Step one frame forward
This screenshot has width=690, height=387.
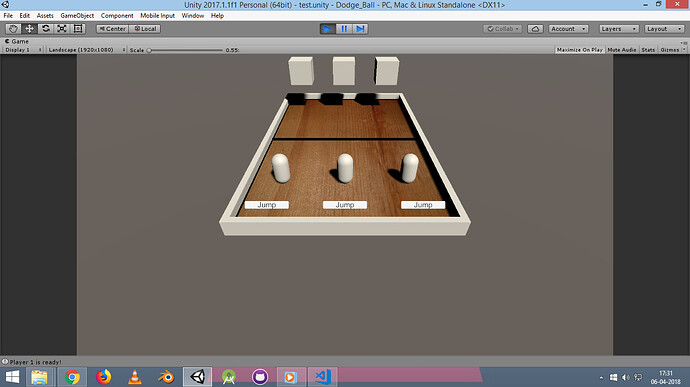click(360, 29)
